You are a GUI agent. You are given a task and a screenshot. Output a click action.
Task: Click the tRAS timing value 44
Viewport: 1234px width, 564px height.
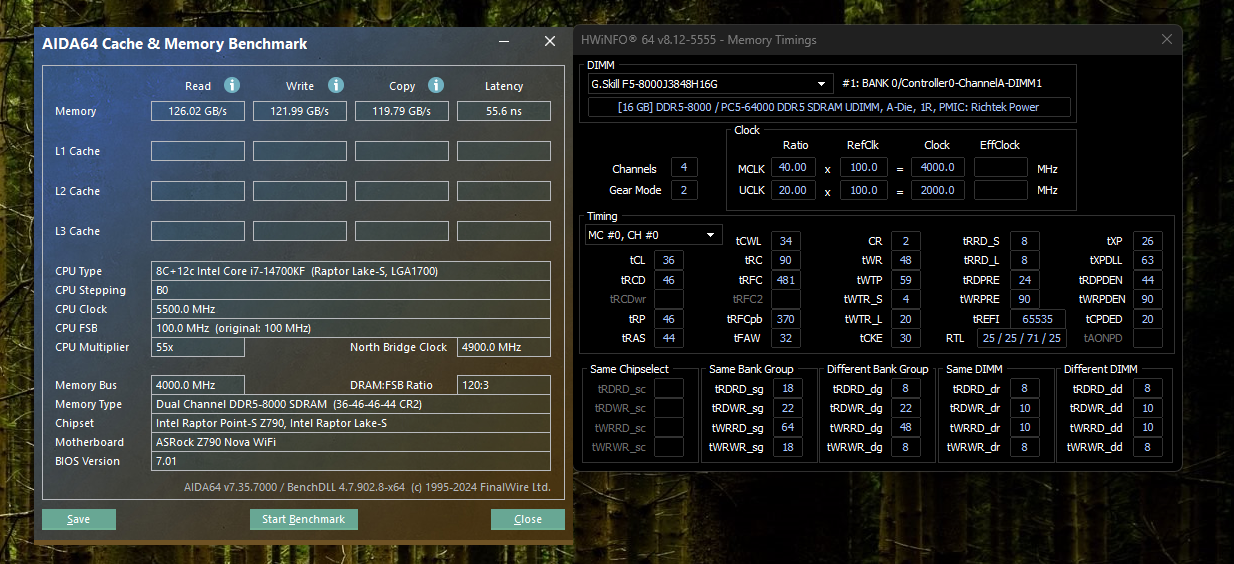point(668,339)
